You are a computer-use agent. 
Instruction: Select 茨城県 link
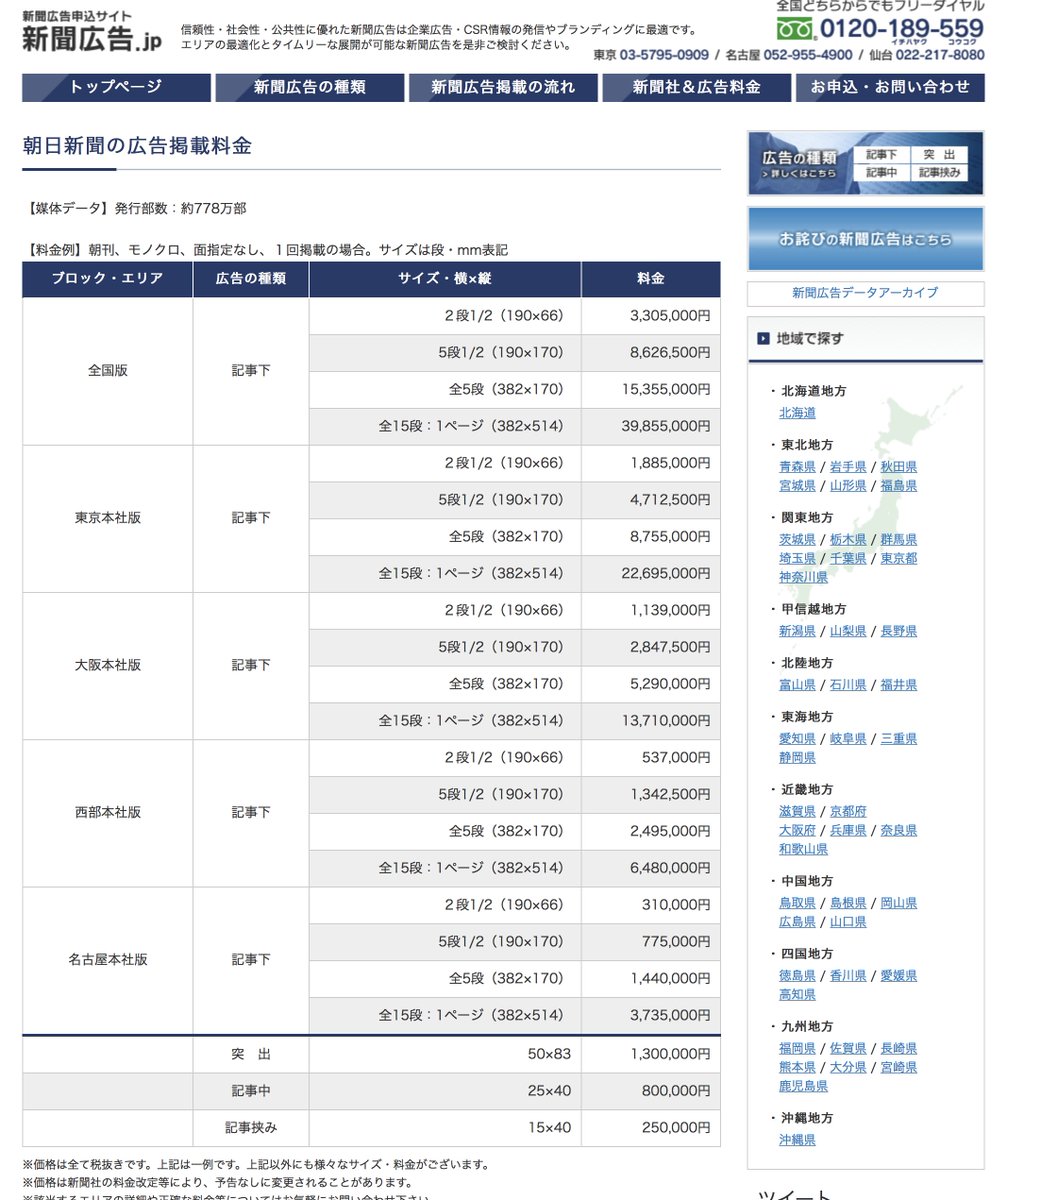tap(798, 540)
